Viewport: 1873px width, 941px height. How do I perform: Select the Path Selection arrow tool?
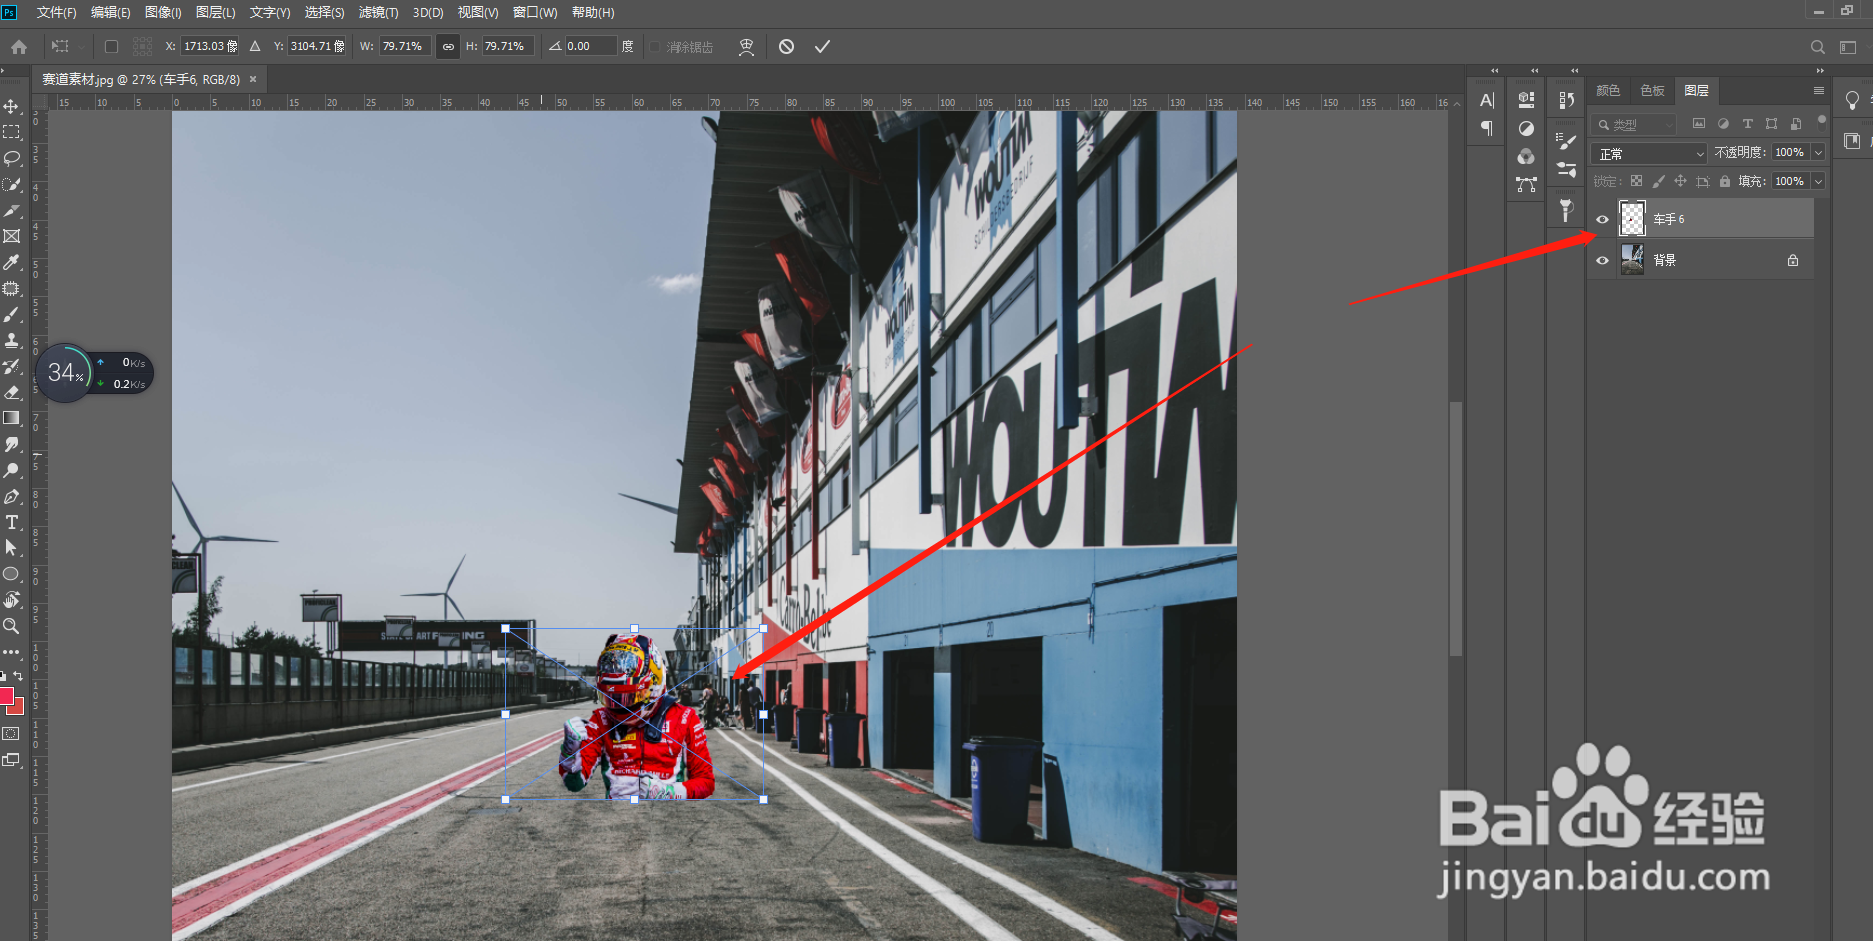12,548
